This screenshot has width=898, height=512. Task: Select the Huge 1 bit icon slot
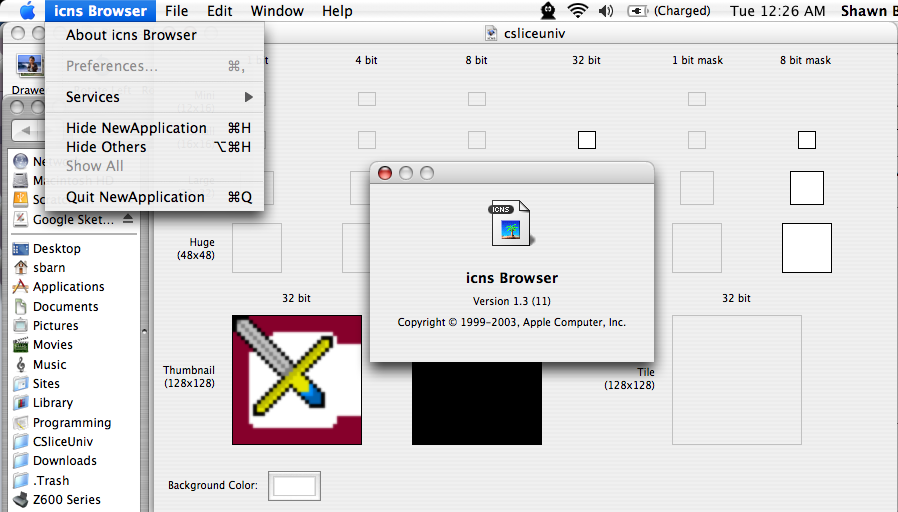257,248
